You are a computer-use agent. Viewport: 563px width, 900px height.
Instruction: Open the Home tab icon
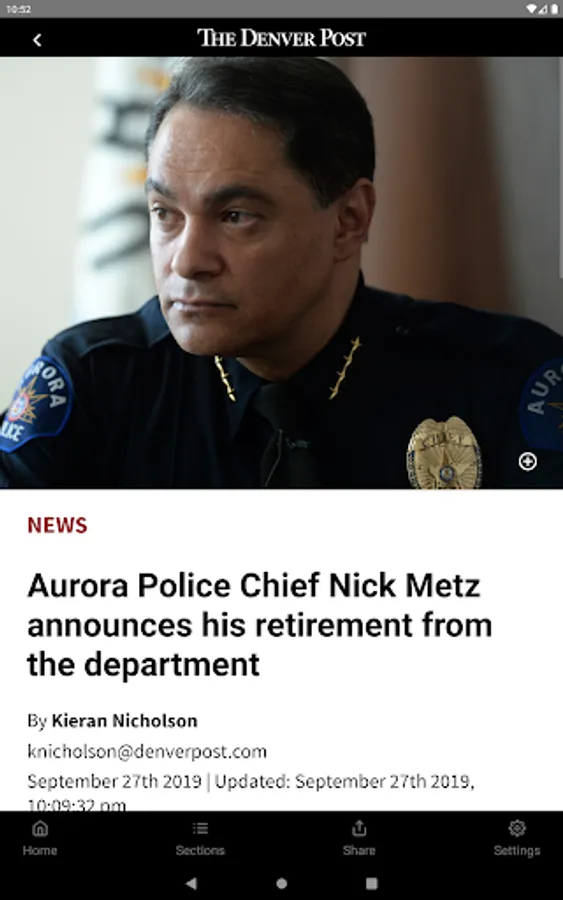[x=40, y=828]
